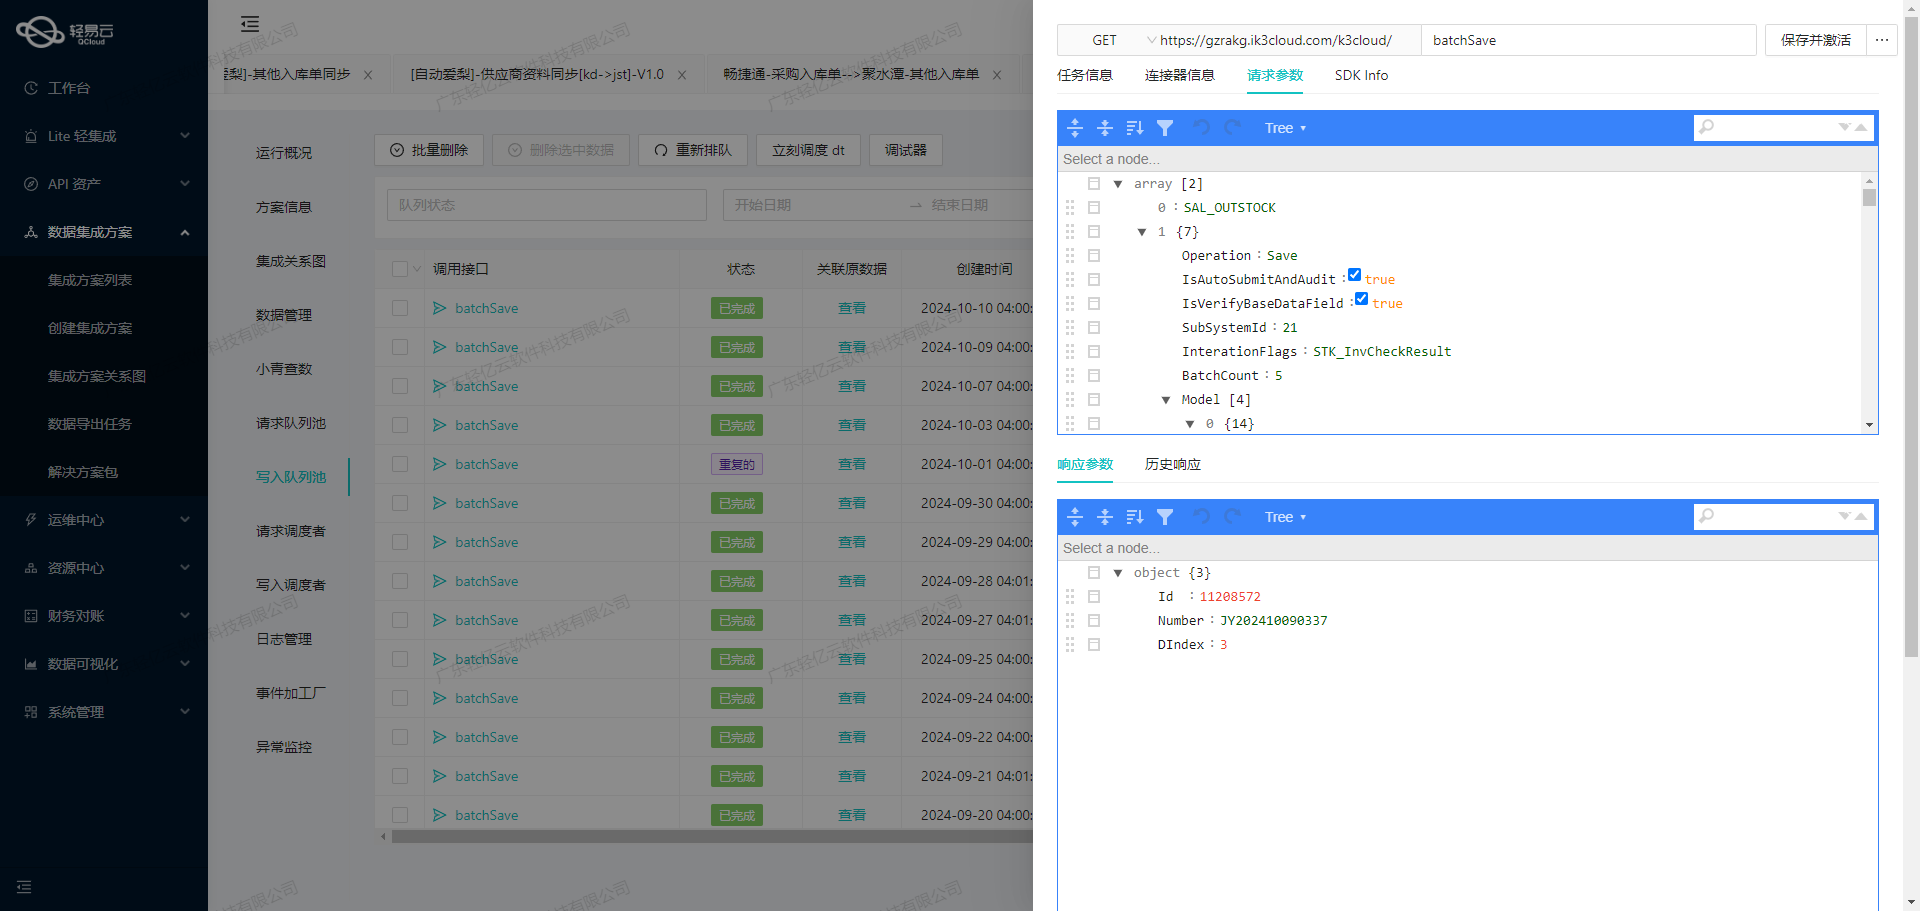Open the sort icon in request JSON toolbar
The height and width of the screenshot is (911, 1920).
1134,127
